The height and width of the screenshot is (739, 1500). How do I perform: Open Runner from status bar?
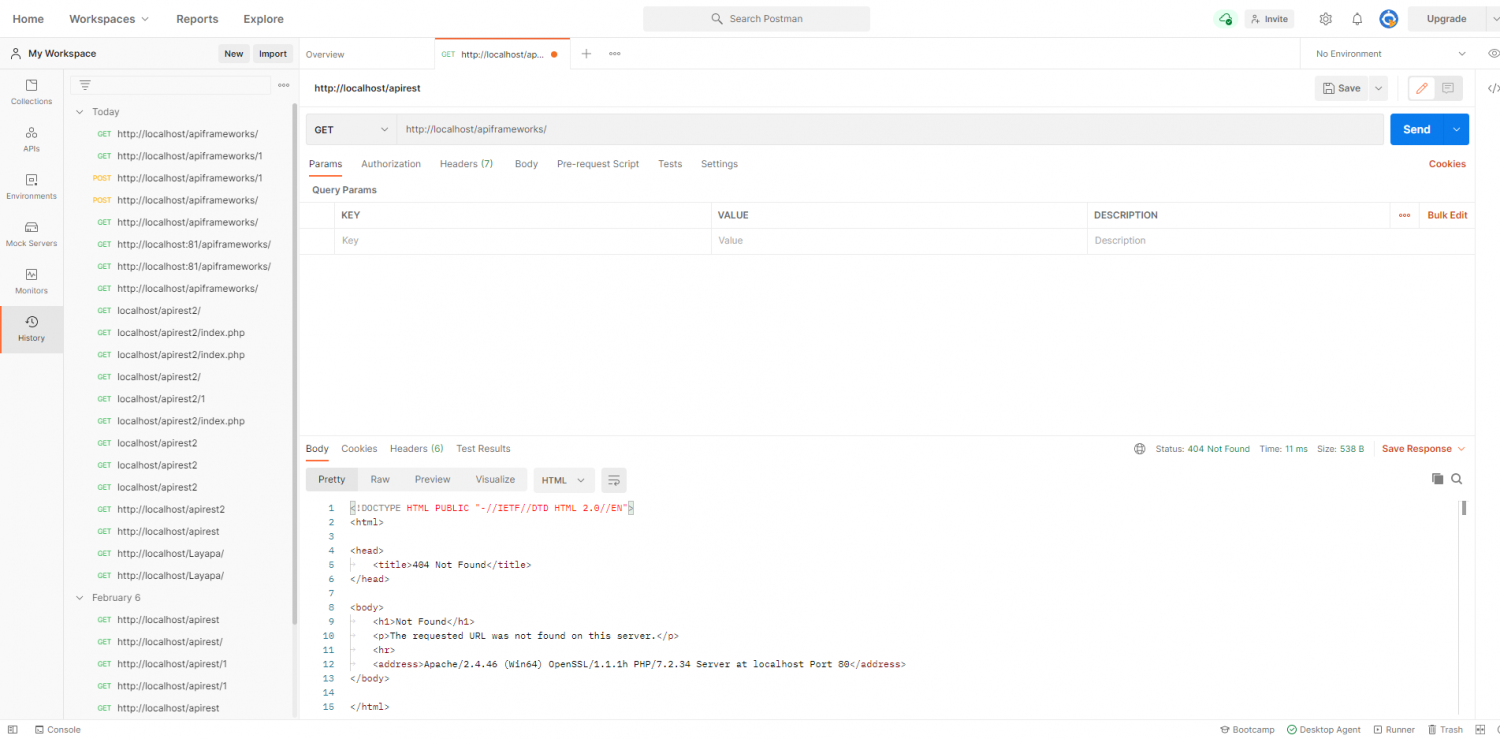[1394, 730]
